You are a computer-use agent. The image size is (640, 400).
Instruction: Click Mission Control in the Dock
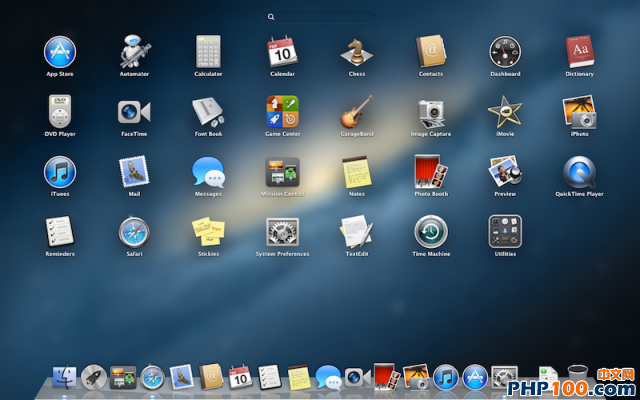pyautogui.click(x=123, y=378)
